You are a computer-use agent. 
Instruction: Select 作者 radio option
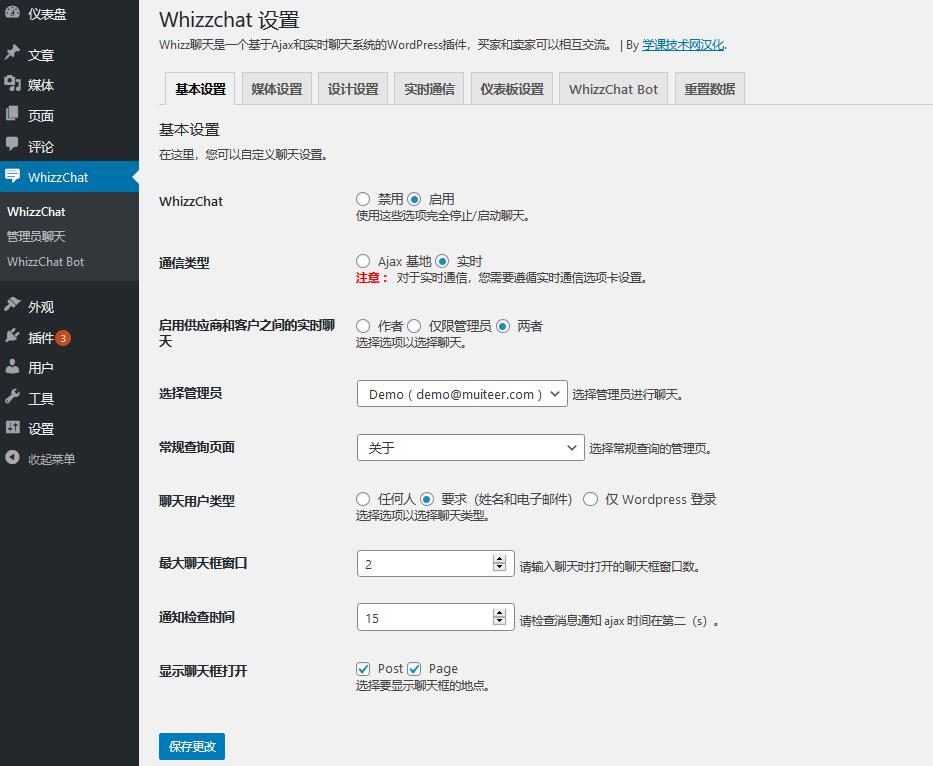363,326
